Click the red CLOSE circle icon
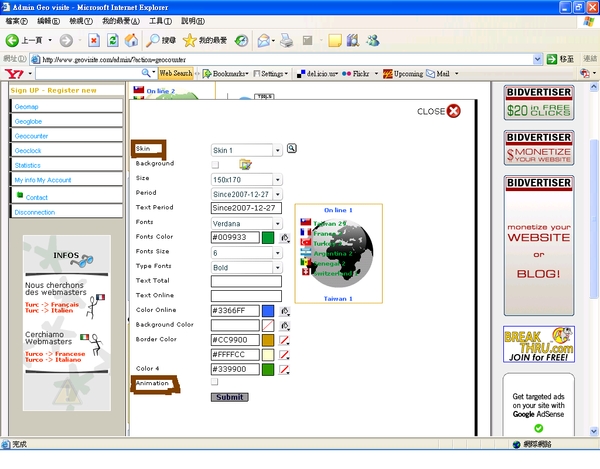The height and width of the screenshot is (469, 600). tap(454, 112)
